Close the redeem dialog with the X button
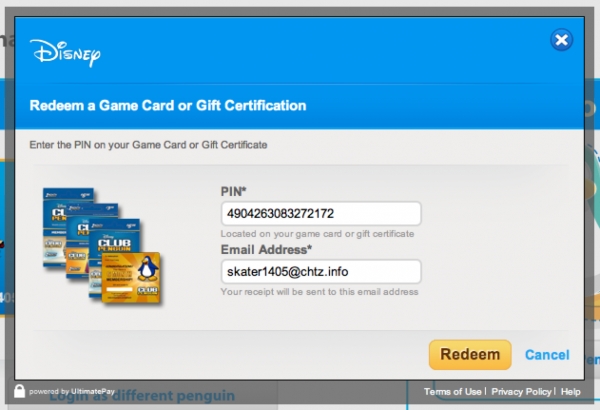600x410 pixels. click(561, 41)
